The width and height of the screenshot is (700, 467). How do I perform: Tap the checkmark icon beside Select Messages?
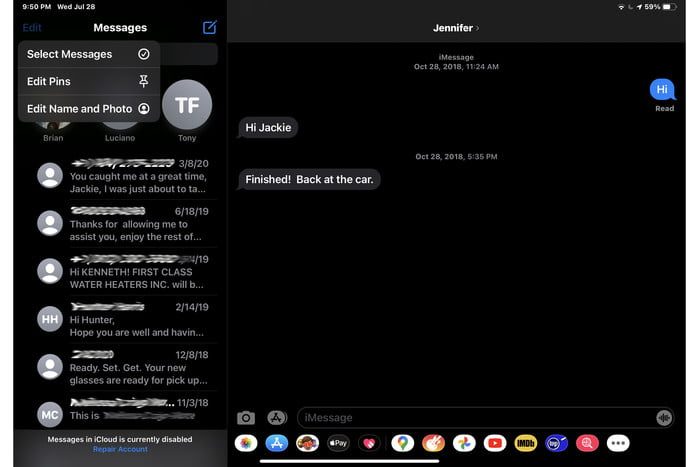pyautogui.click(x=144, y=54)
